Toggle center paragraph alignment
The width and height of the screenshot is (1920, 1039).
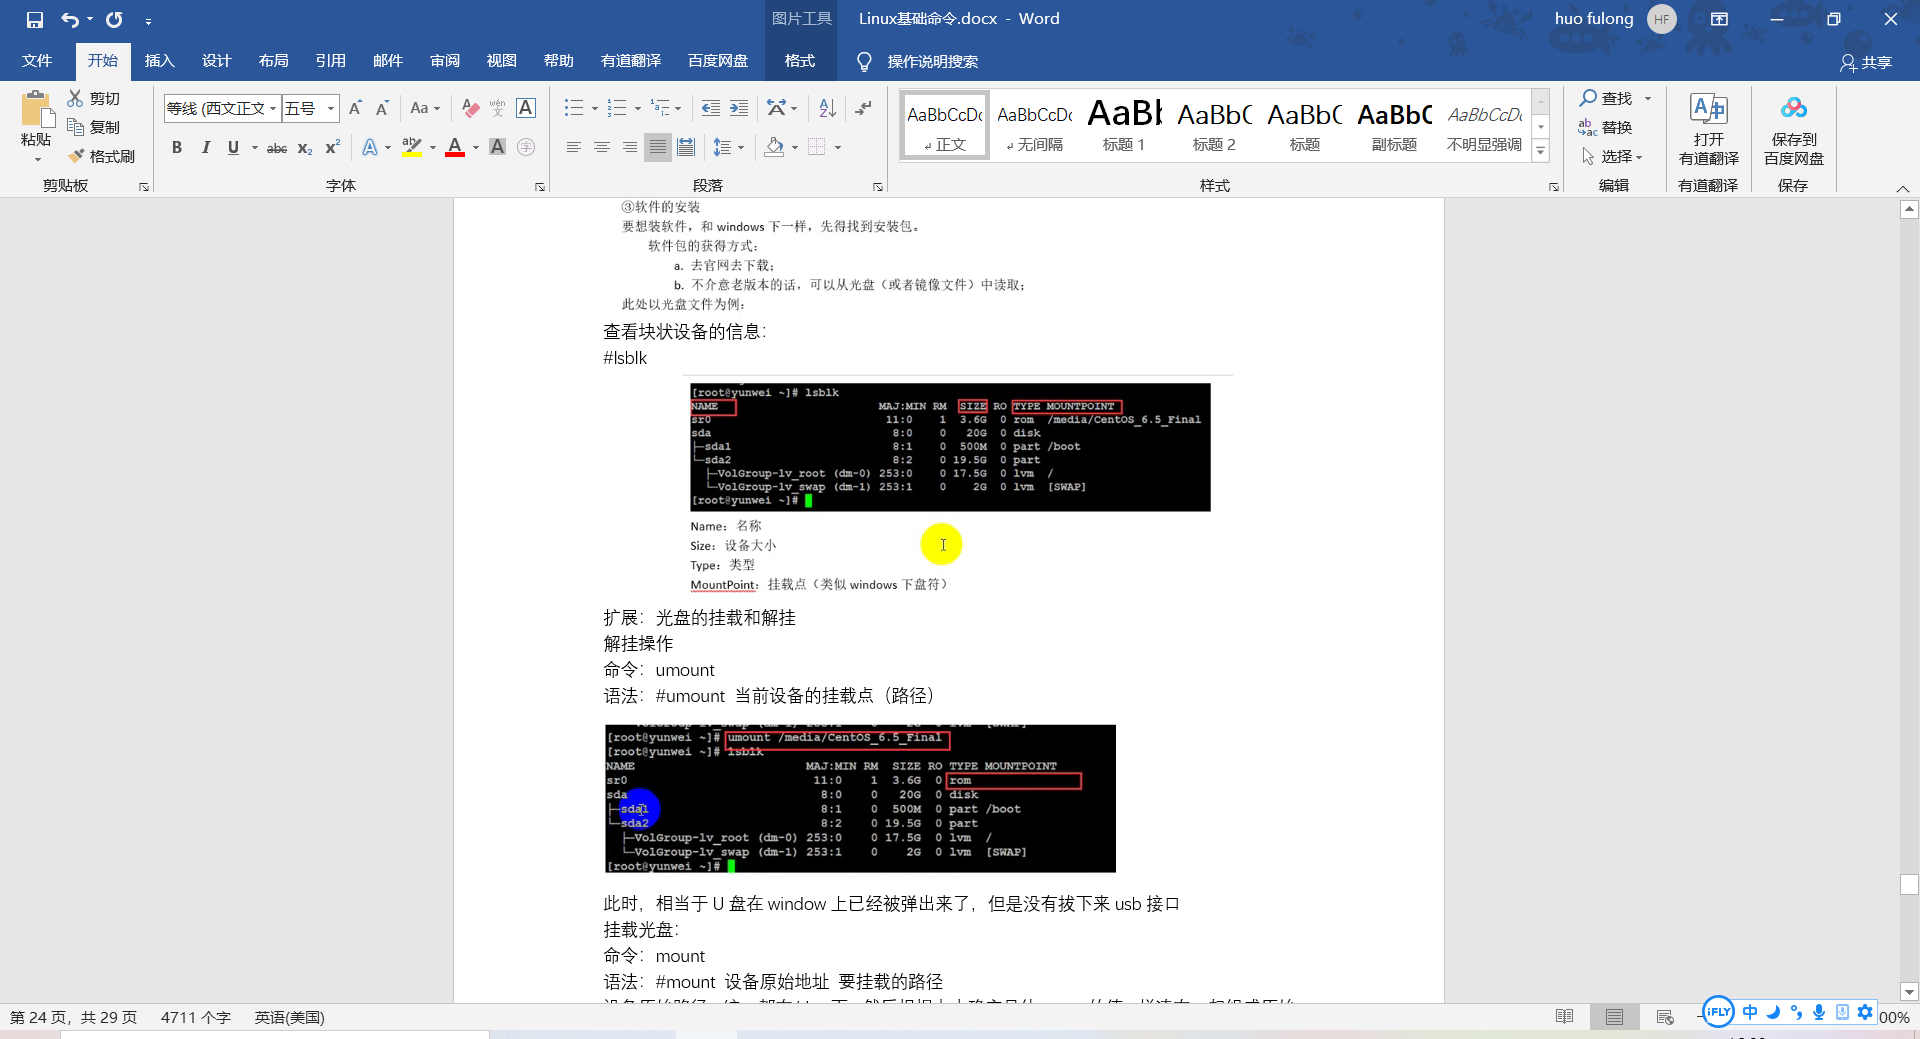click(x=601, y=147)
